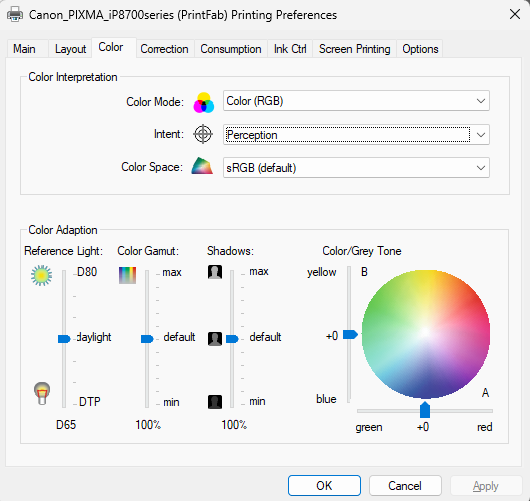The height and width of the screenshot is (501, 530).
Task: Click the Shadows max label
Action: pyautogui.click(x=259, y=271)
